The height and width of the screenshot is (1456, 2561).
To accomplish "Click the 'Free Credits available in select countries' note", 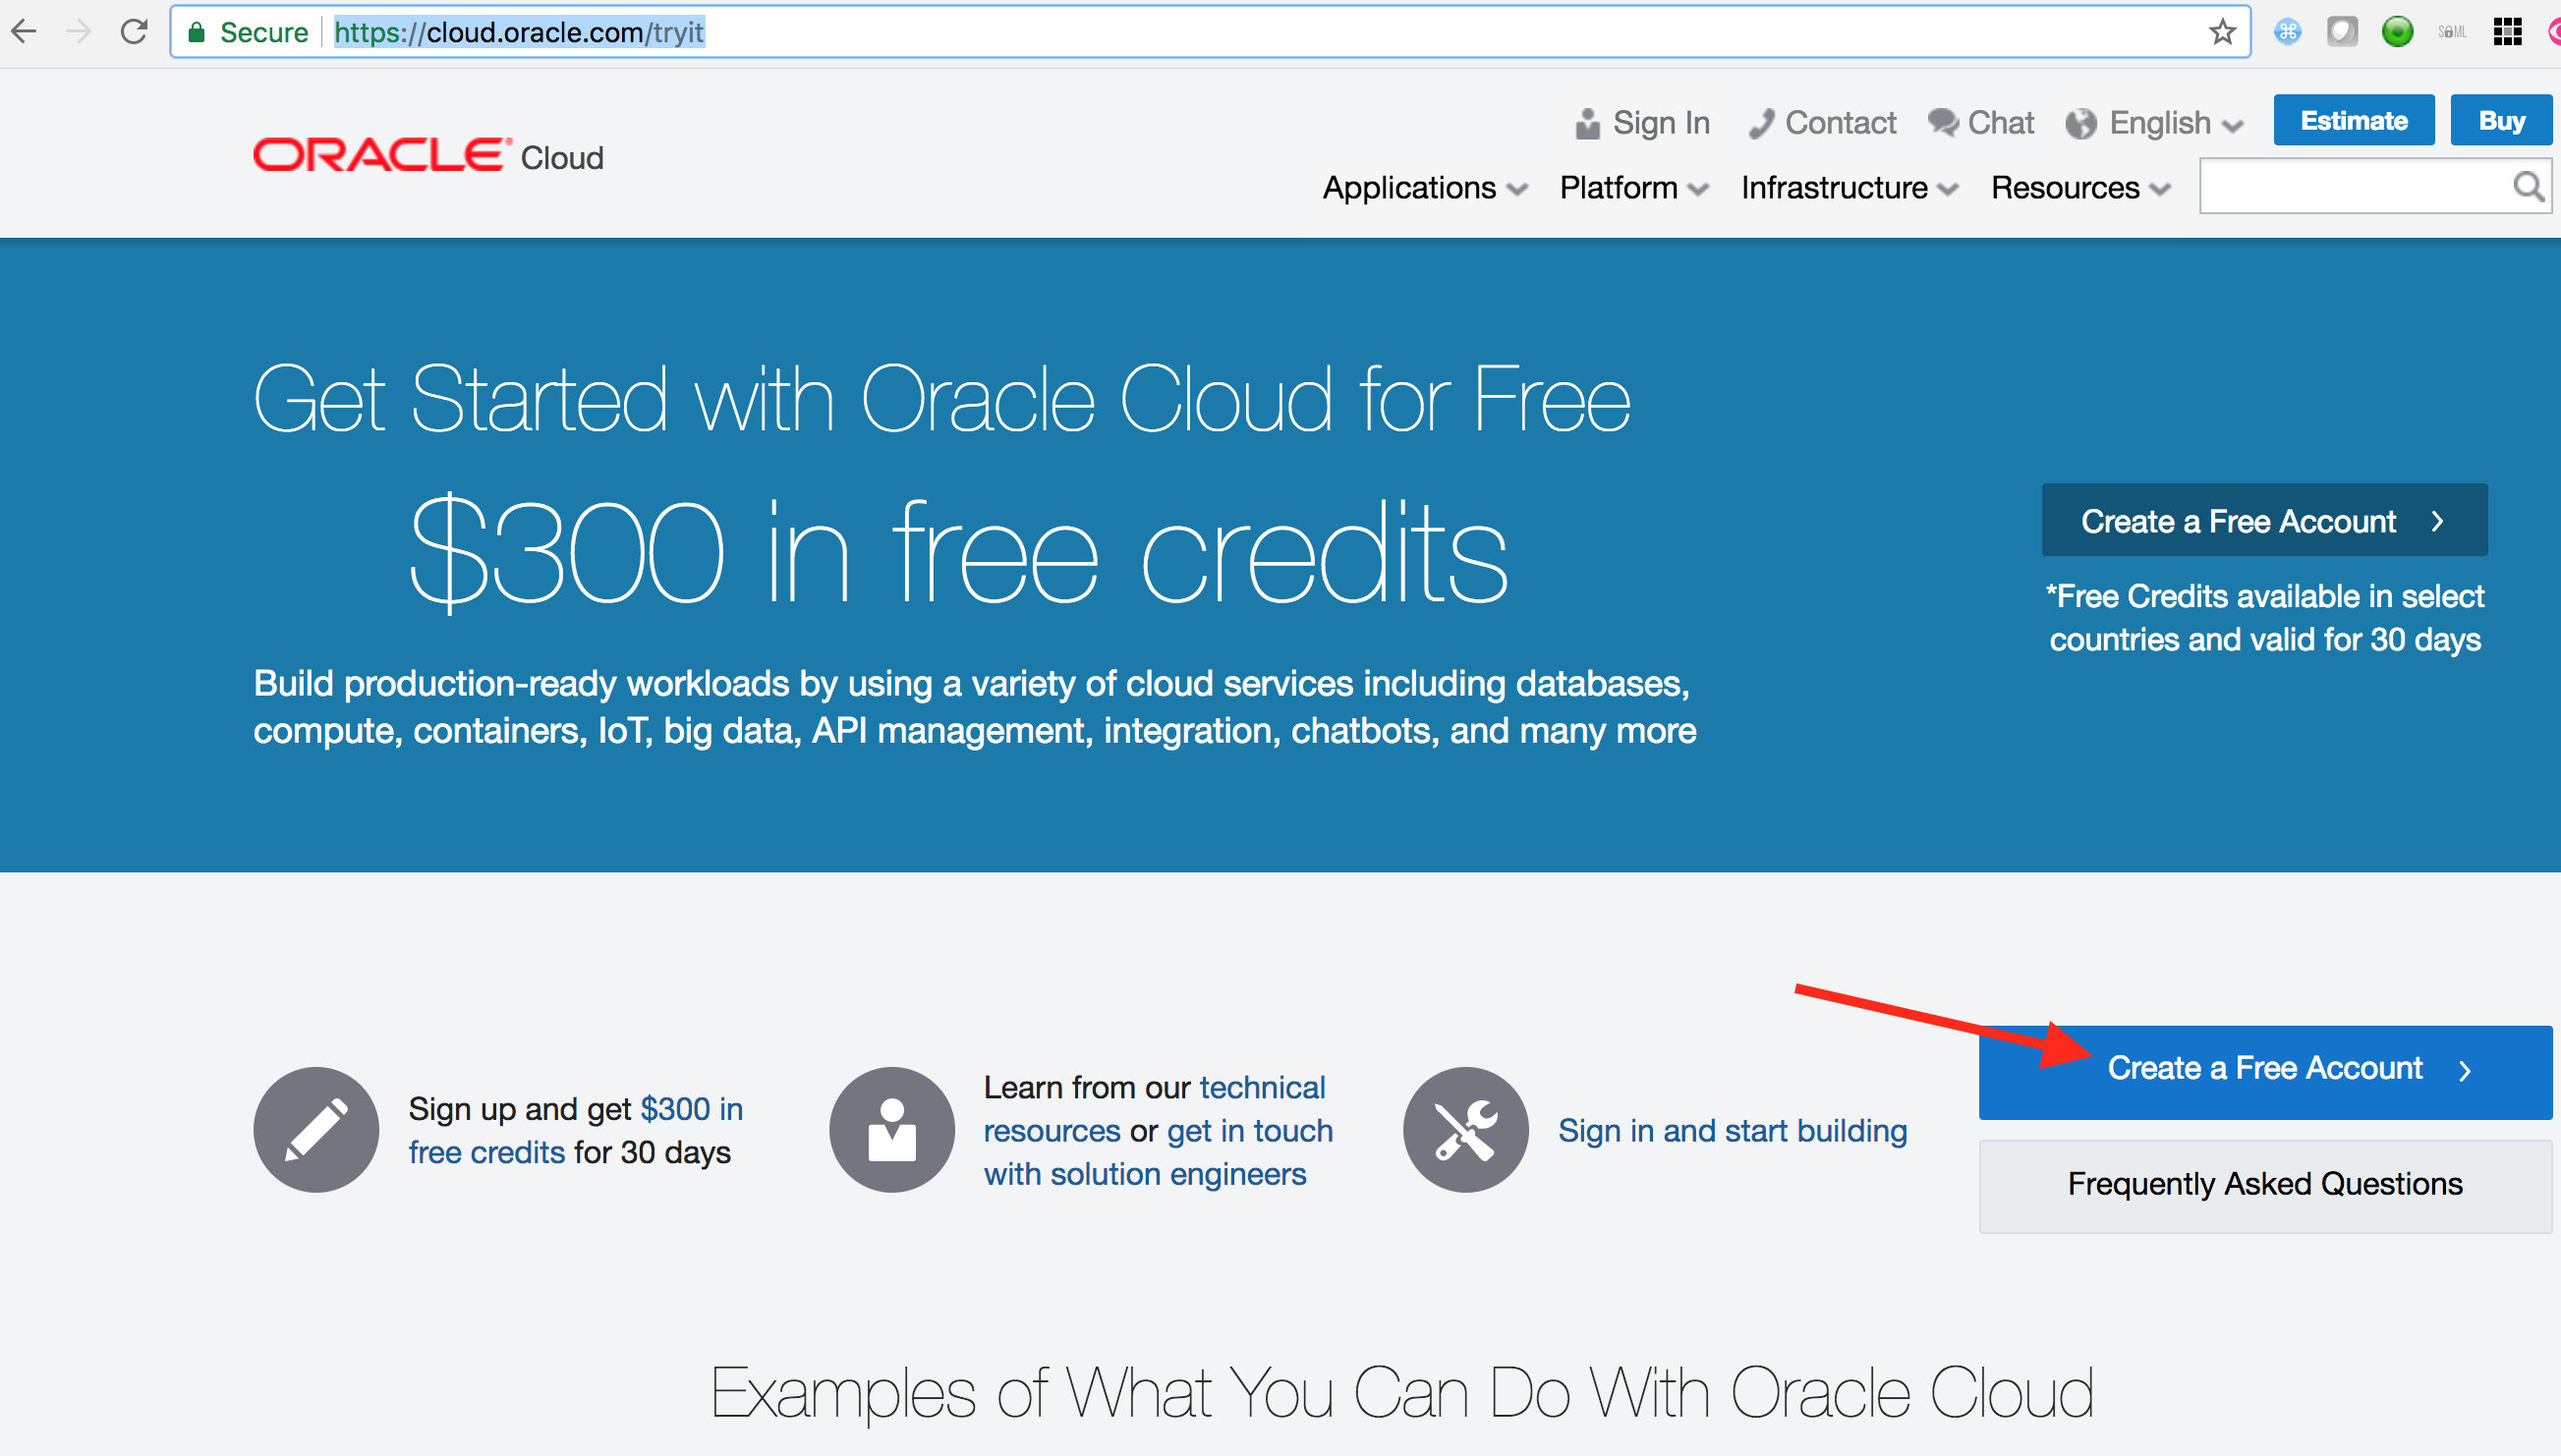I will pos(2265,617).
